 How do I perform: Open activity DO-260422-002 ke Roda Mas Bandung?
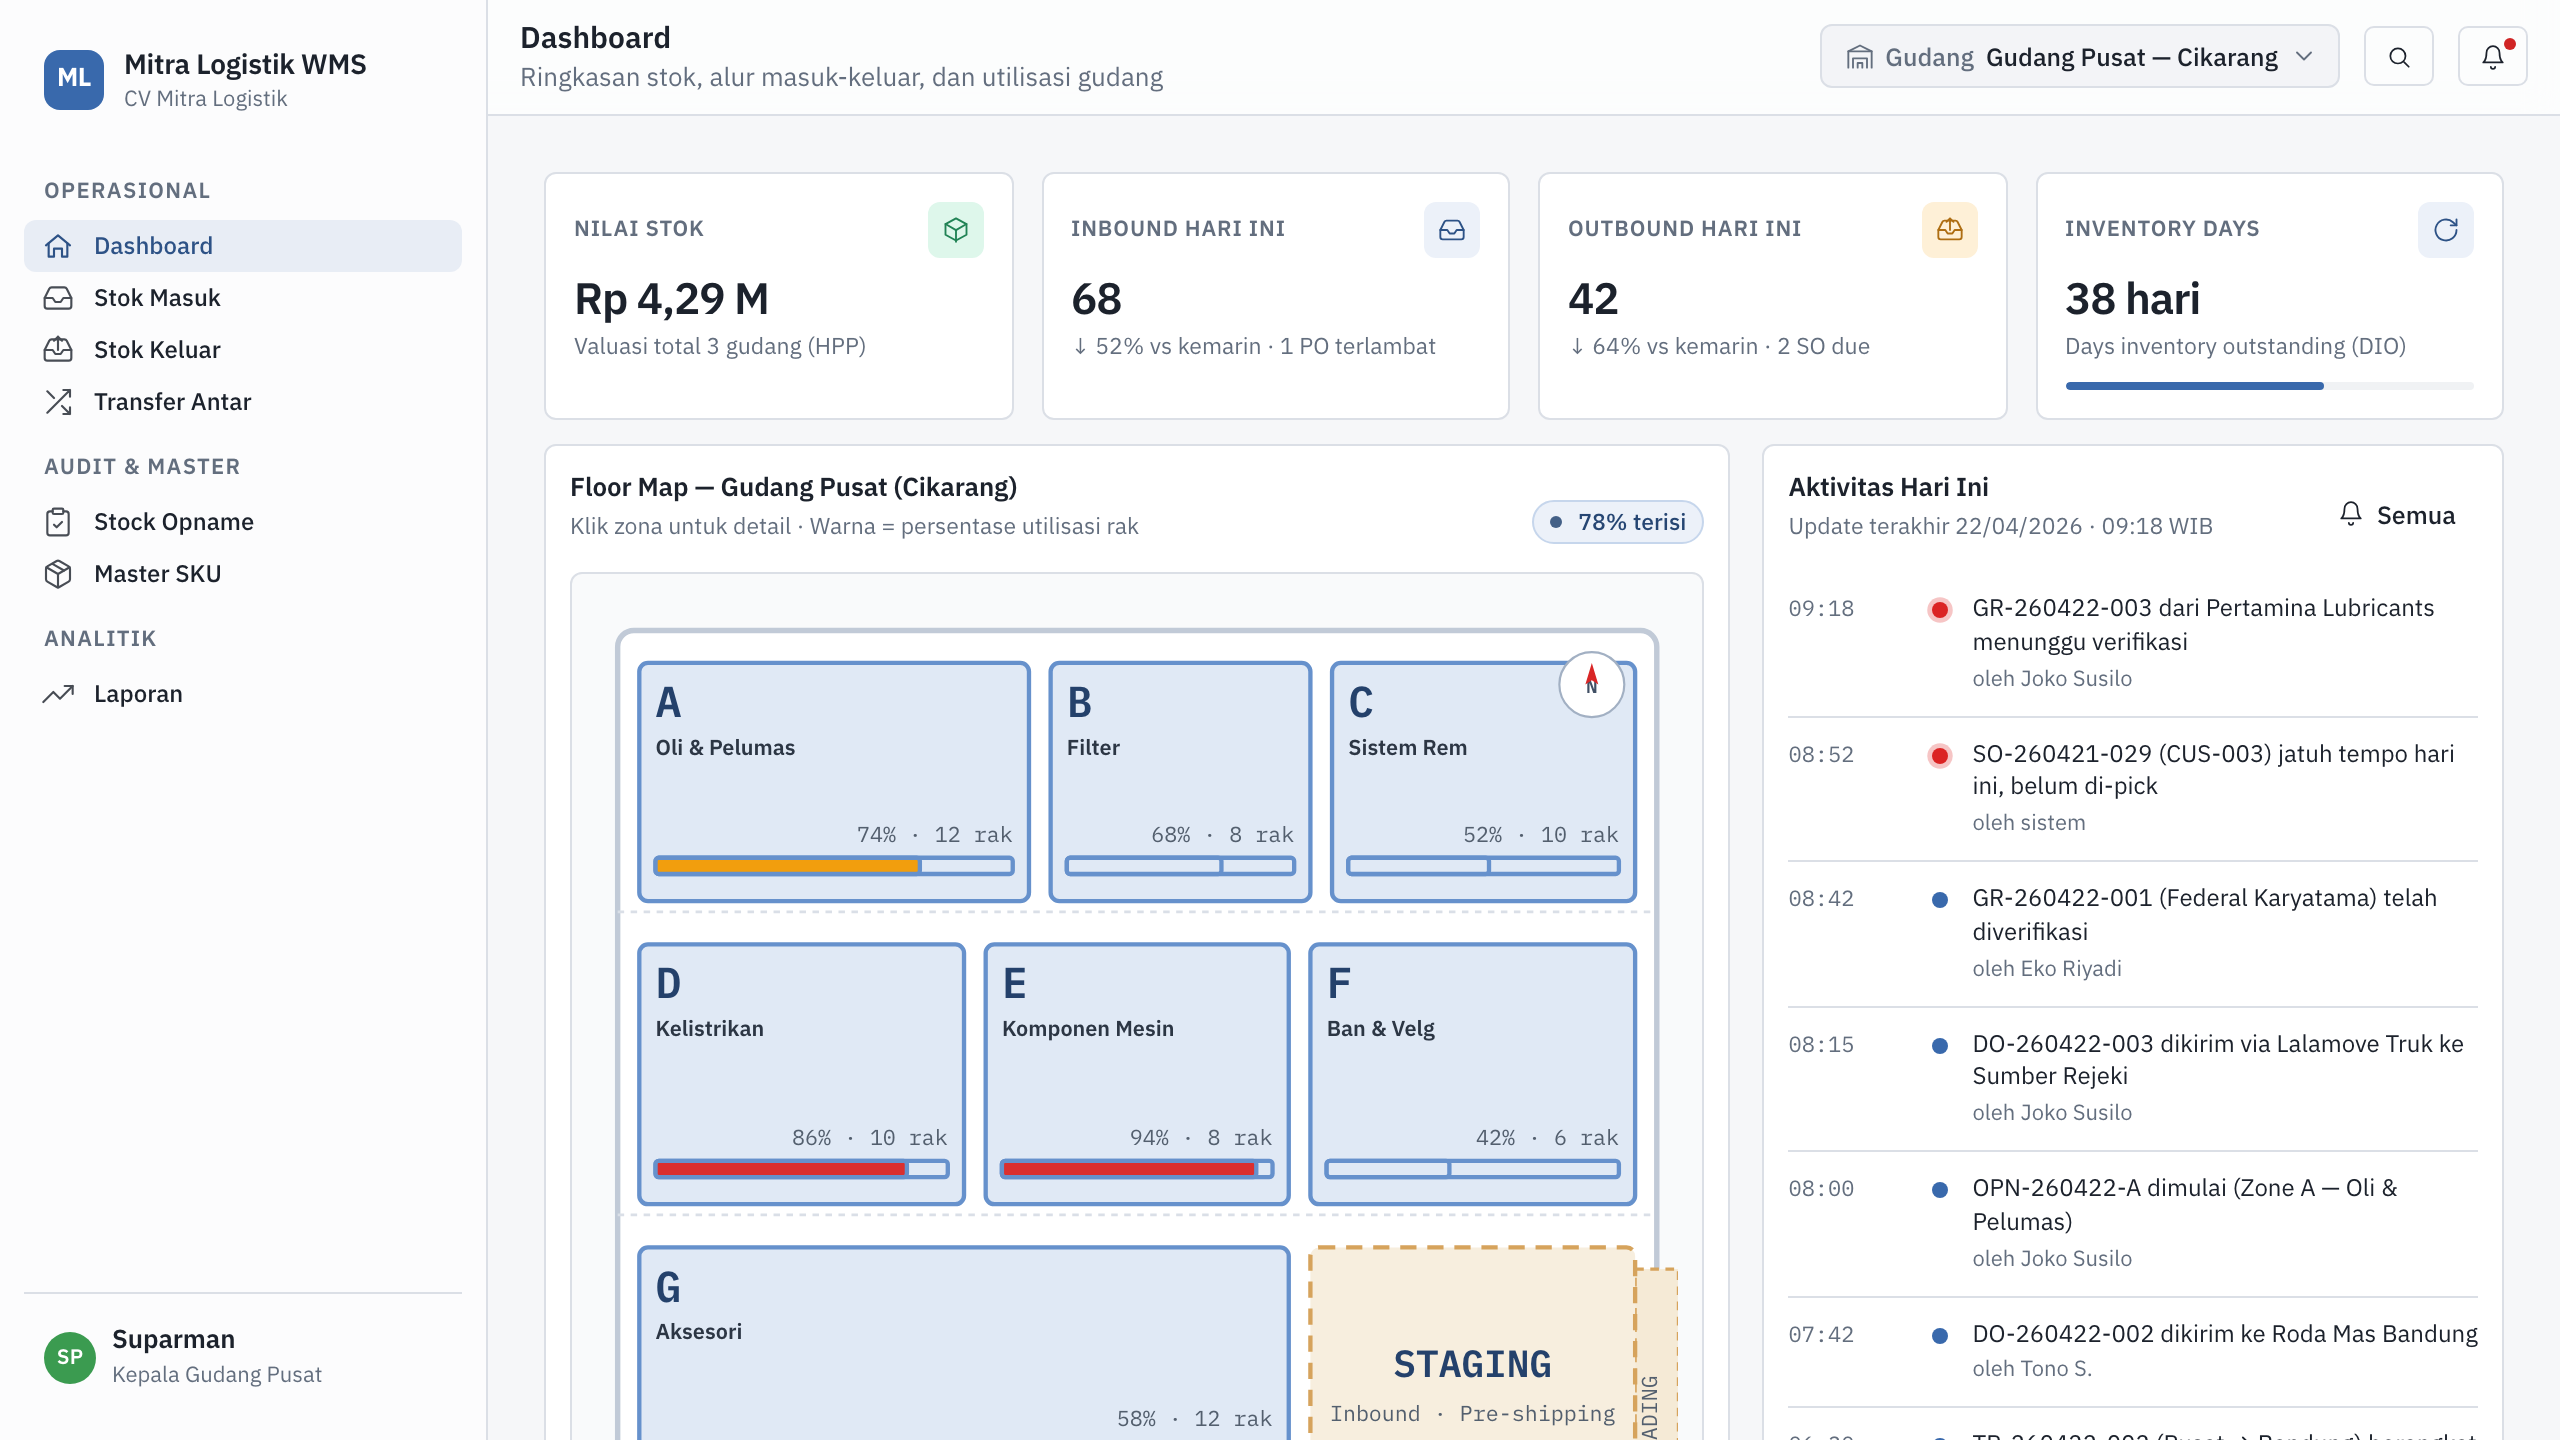[2133, 1351]
